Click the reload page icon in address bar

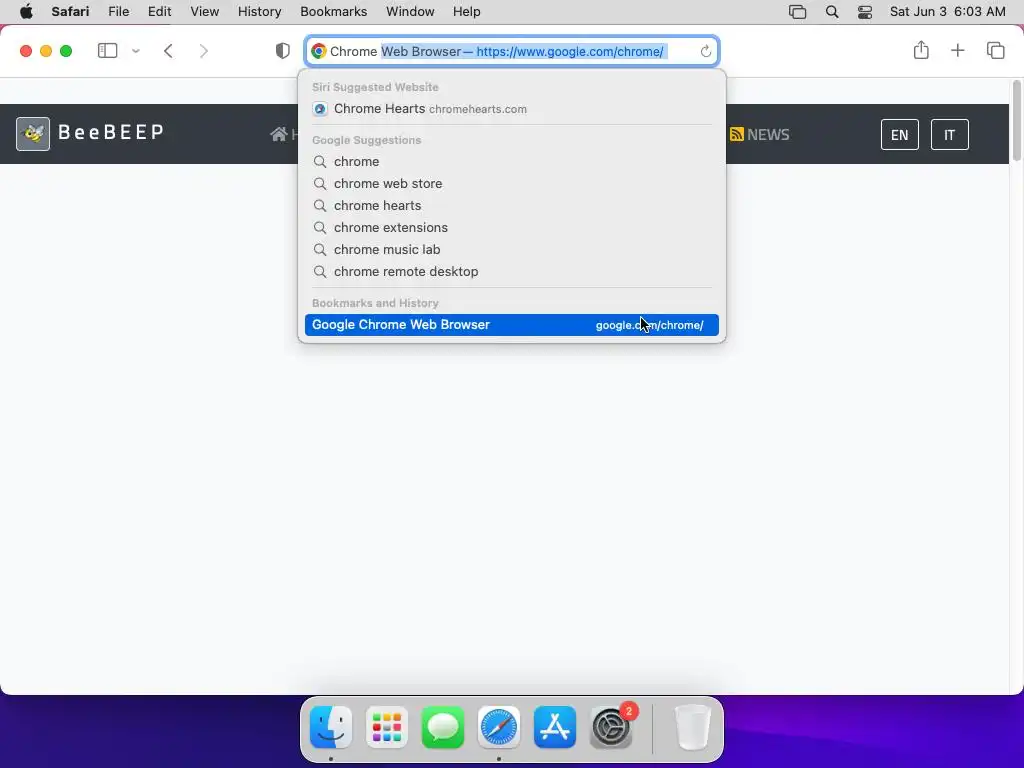click(705, 52)
